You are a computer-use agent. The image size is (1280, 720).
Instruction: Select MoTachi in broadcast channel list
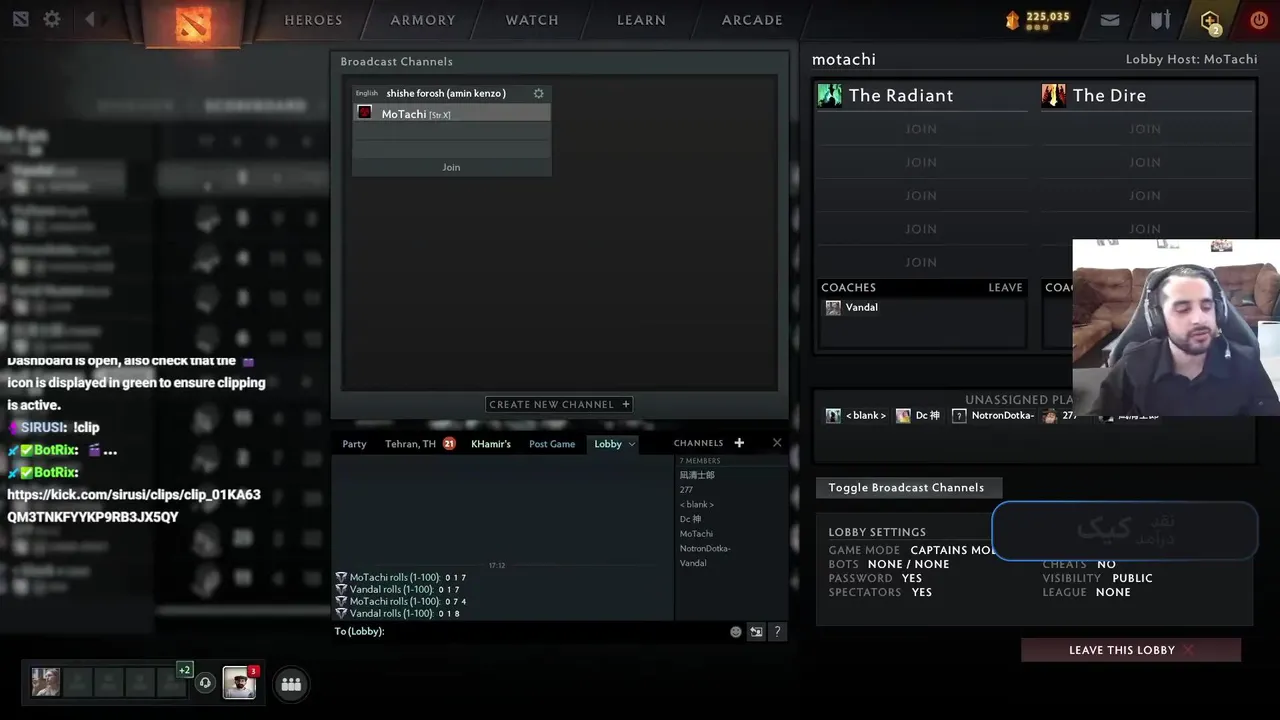451,114
